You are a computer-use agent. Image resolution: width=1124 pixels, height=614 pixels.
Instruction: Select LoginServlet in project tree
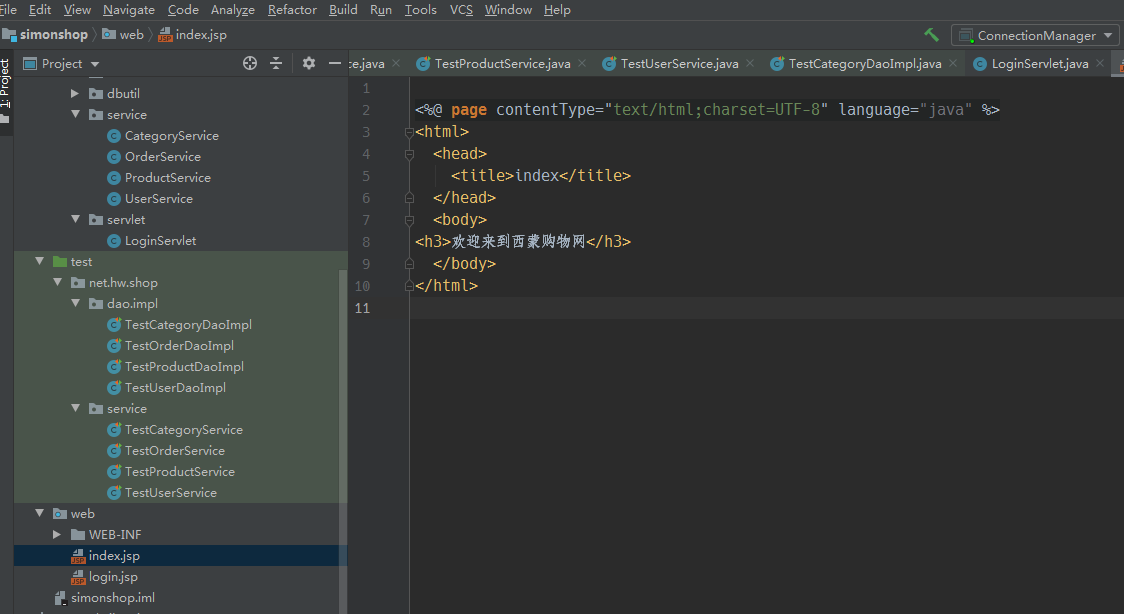click(x=160, y=241)
